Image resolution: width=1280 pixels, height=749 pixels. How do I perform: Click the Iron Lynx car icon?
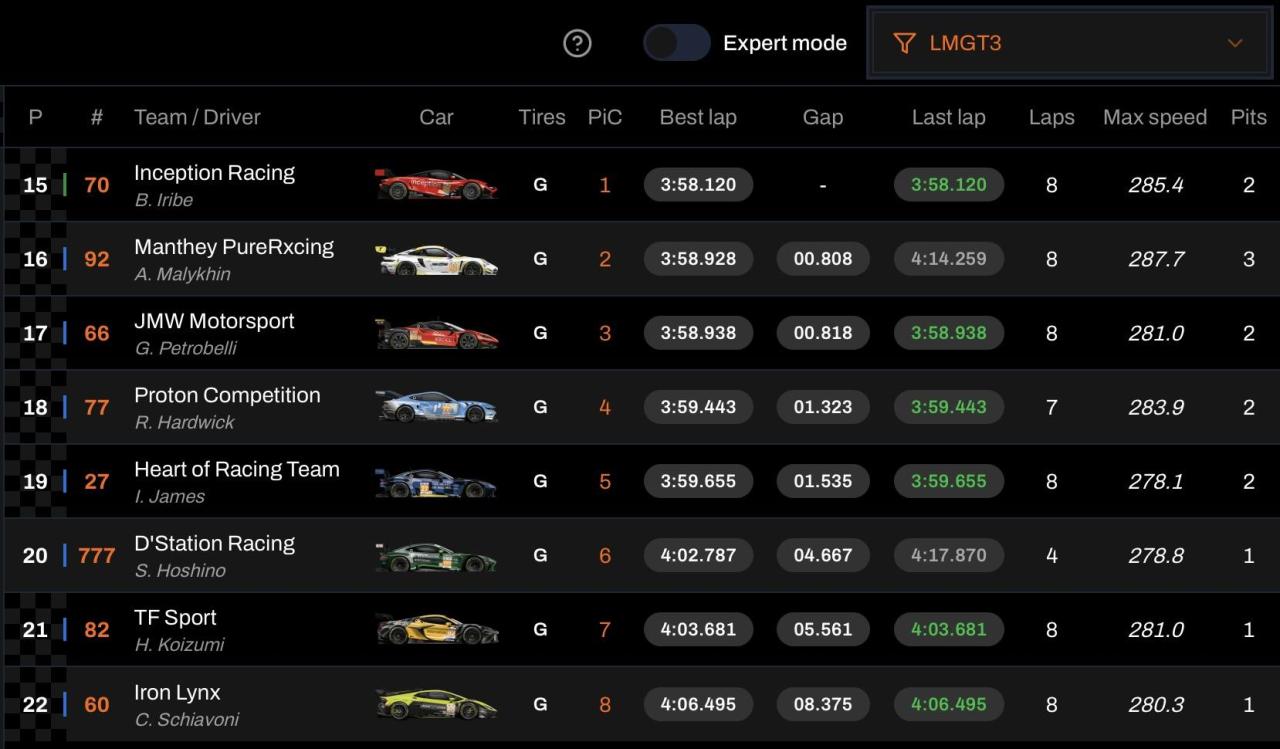coord(436,704)
